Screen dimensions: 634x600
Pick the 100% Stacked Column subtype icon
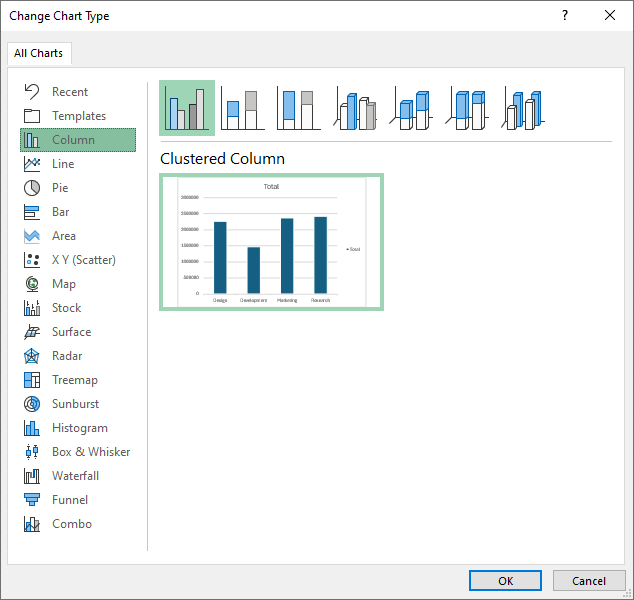point(299,109)
